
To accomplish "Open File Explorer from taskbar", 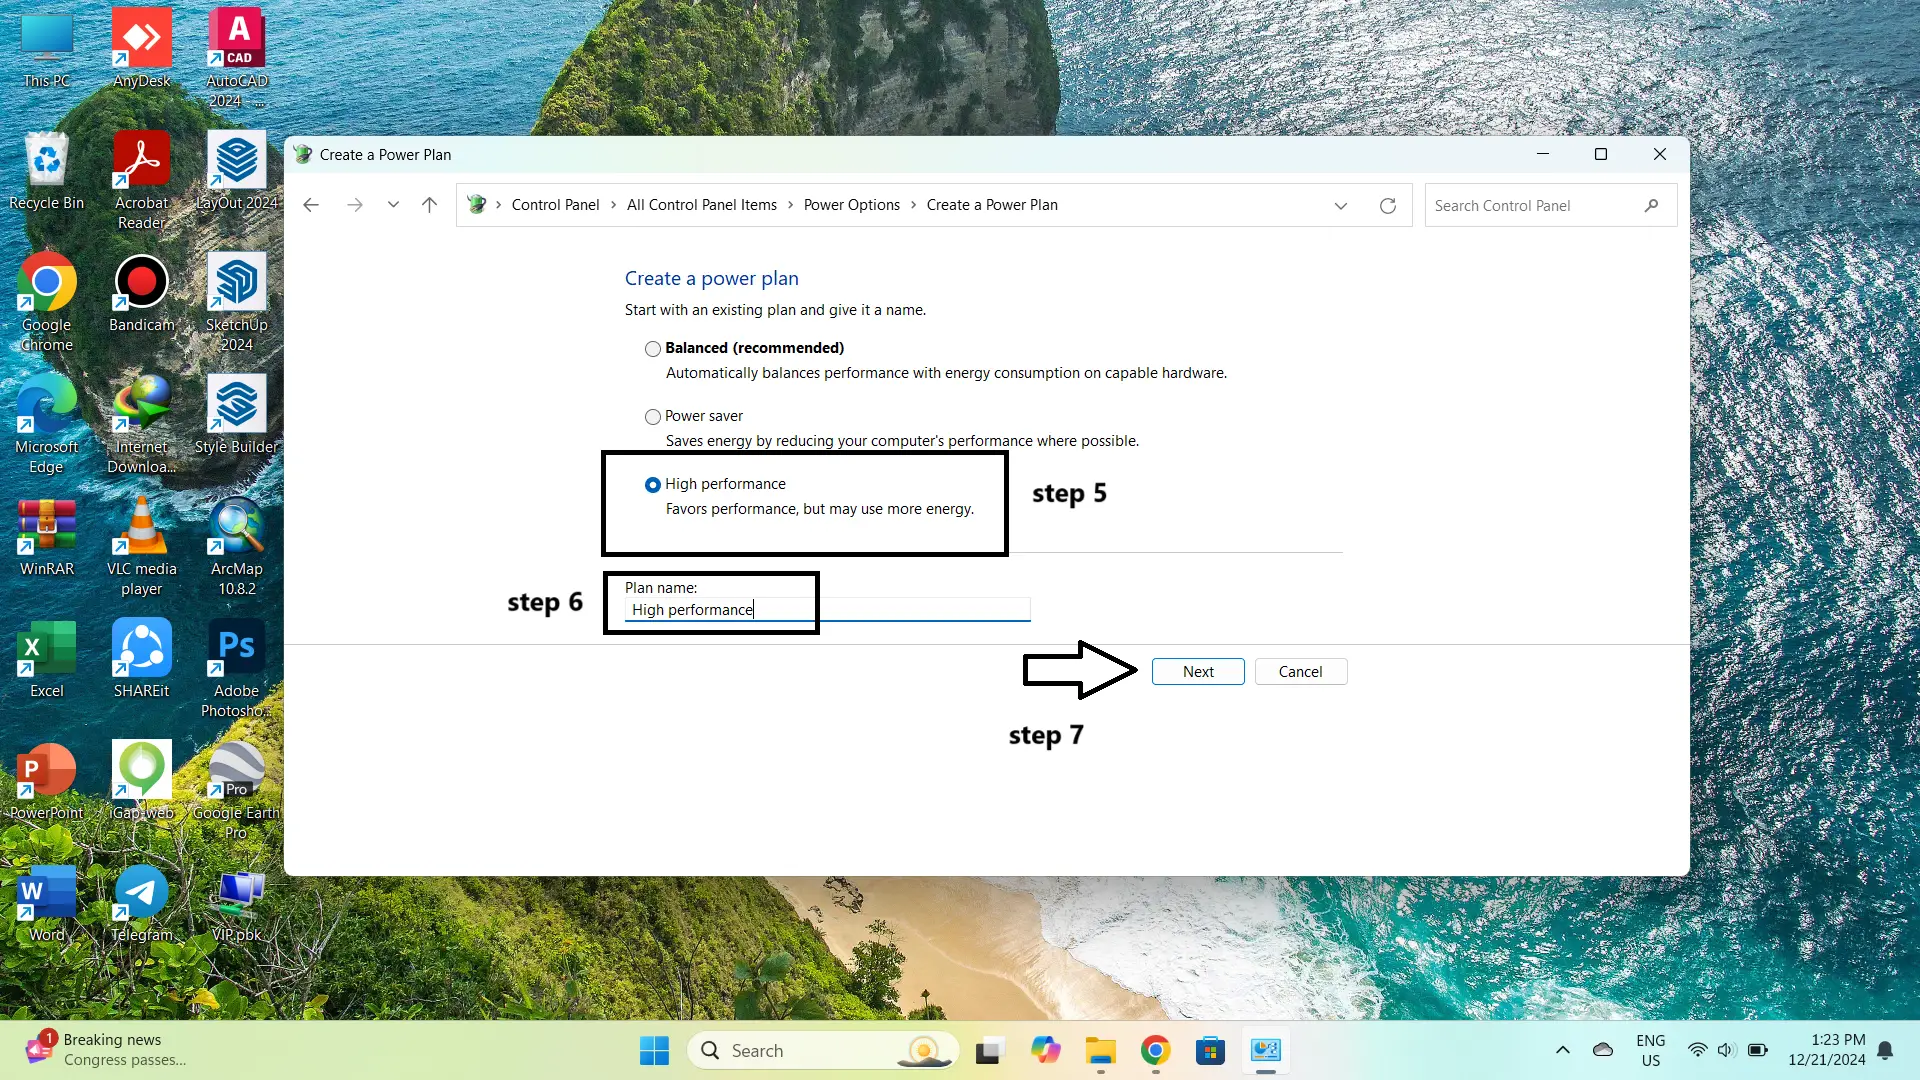I will pyautogui.click(x=1100, y=1051).
